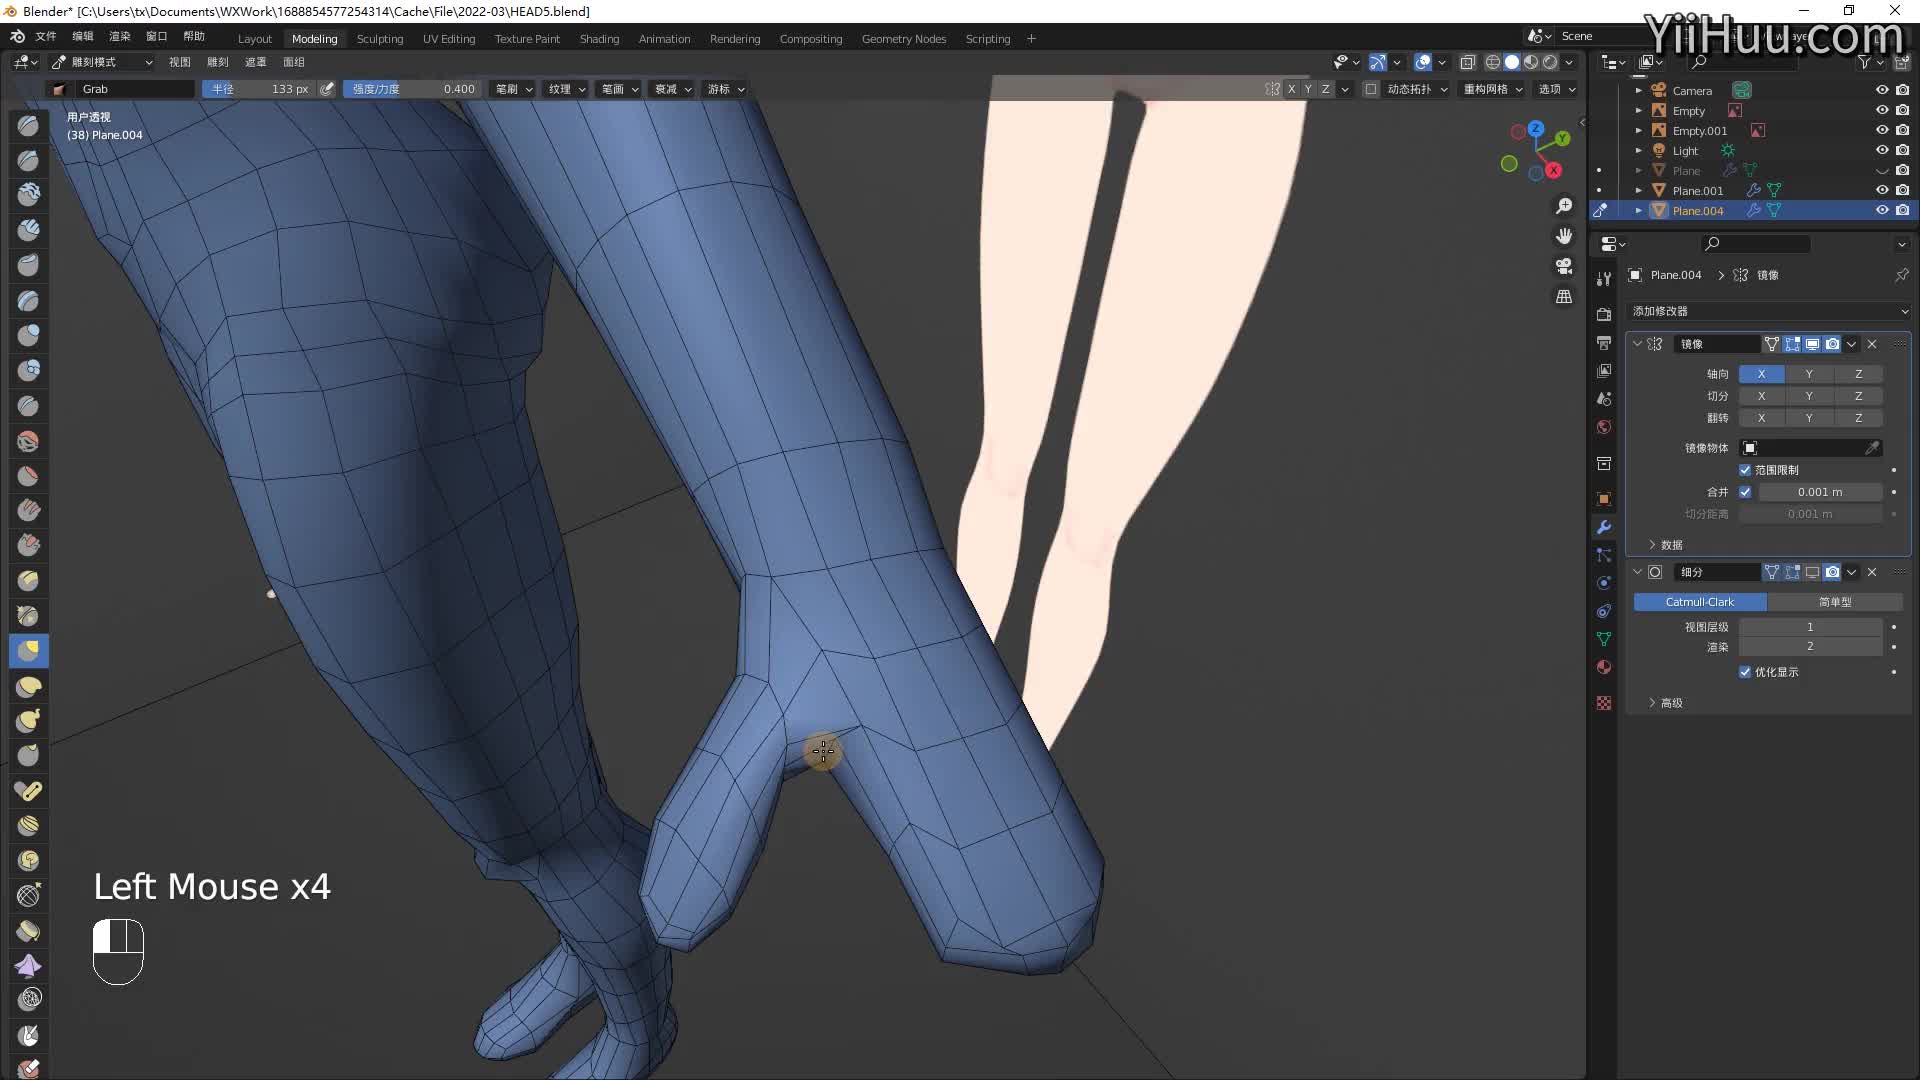
Task: Toggle camera view icon in viewport
Action: click(x=1564, y=266)
